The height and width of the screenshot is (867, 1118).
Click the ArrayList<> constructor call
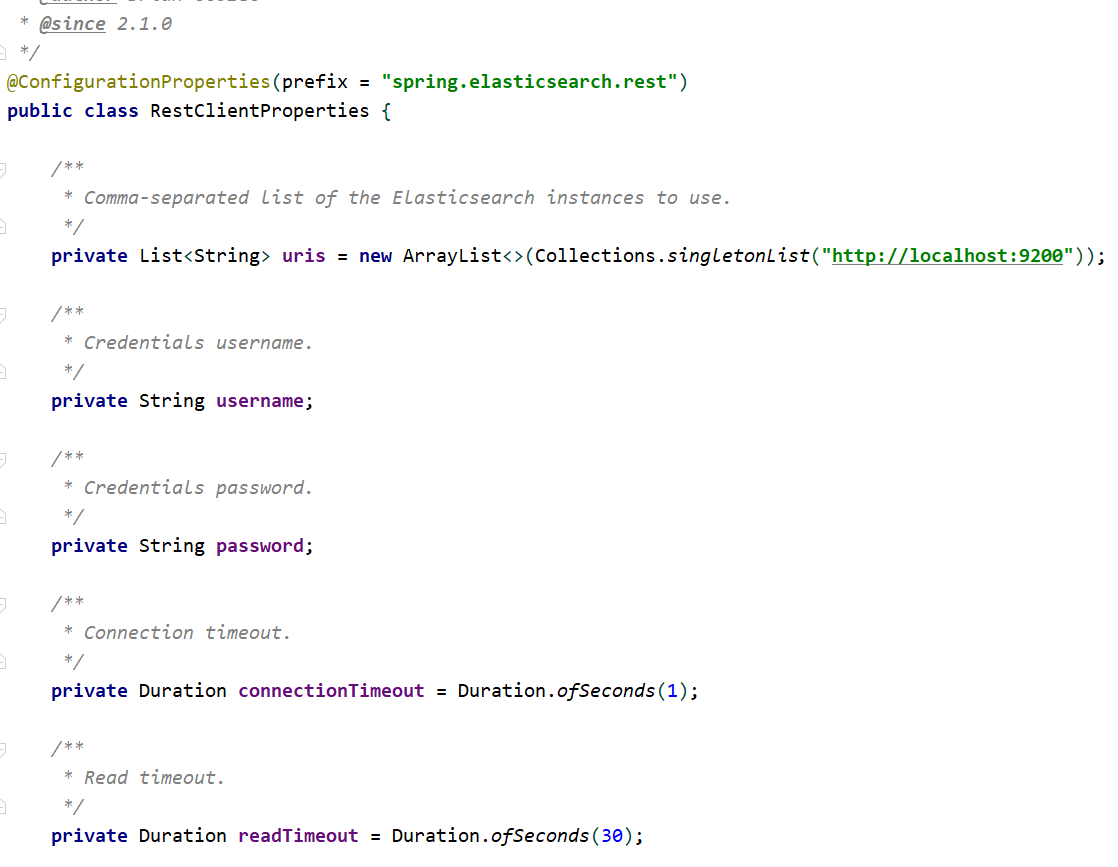pos(463,256)
